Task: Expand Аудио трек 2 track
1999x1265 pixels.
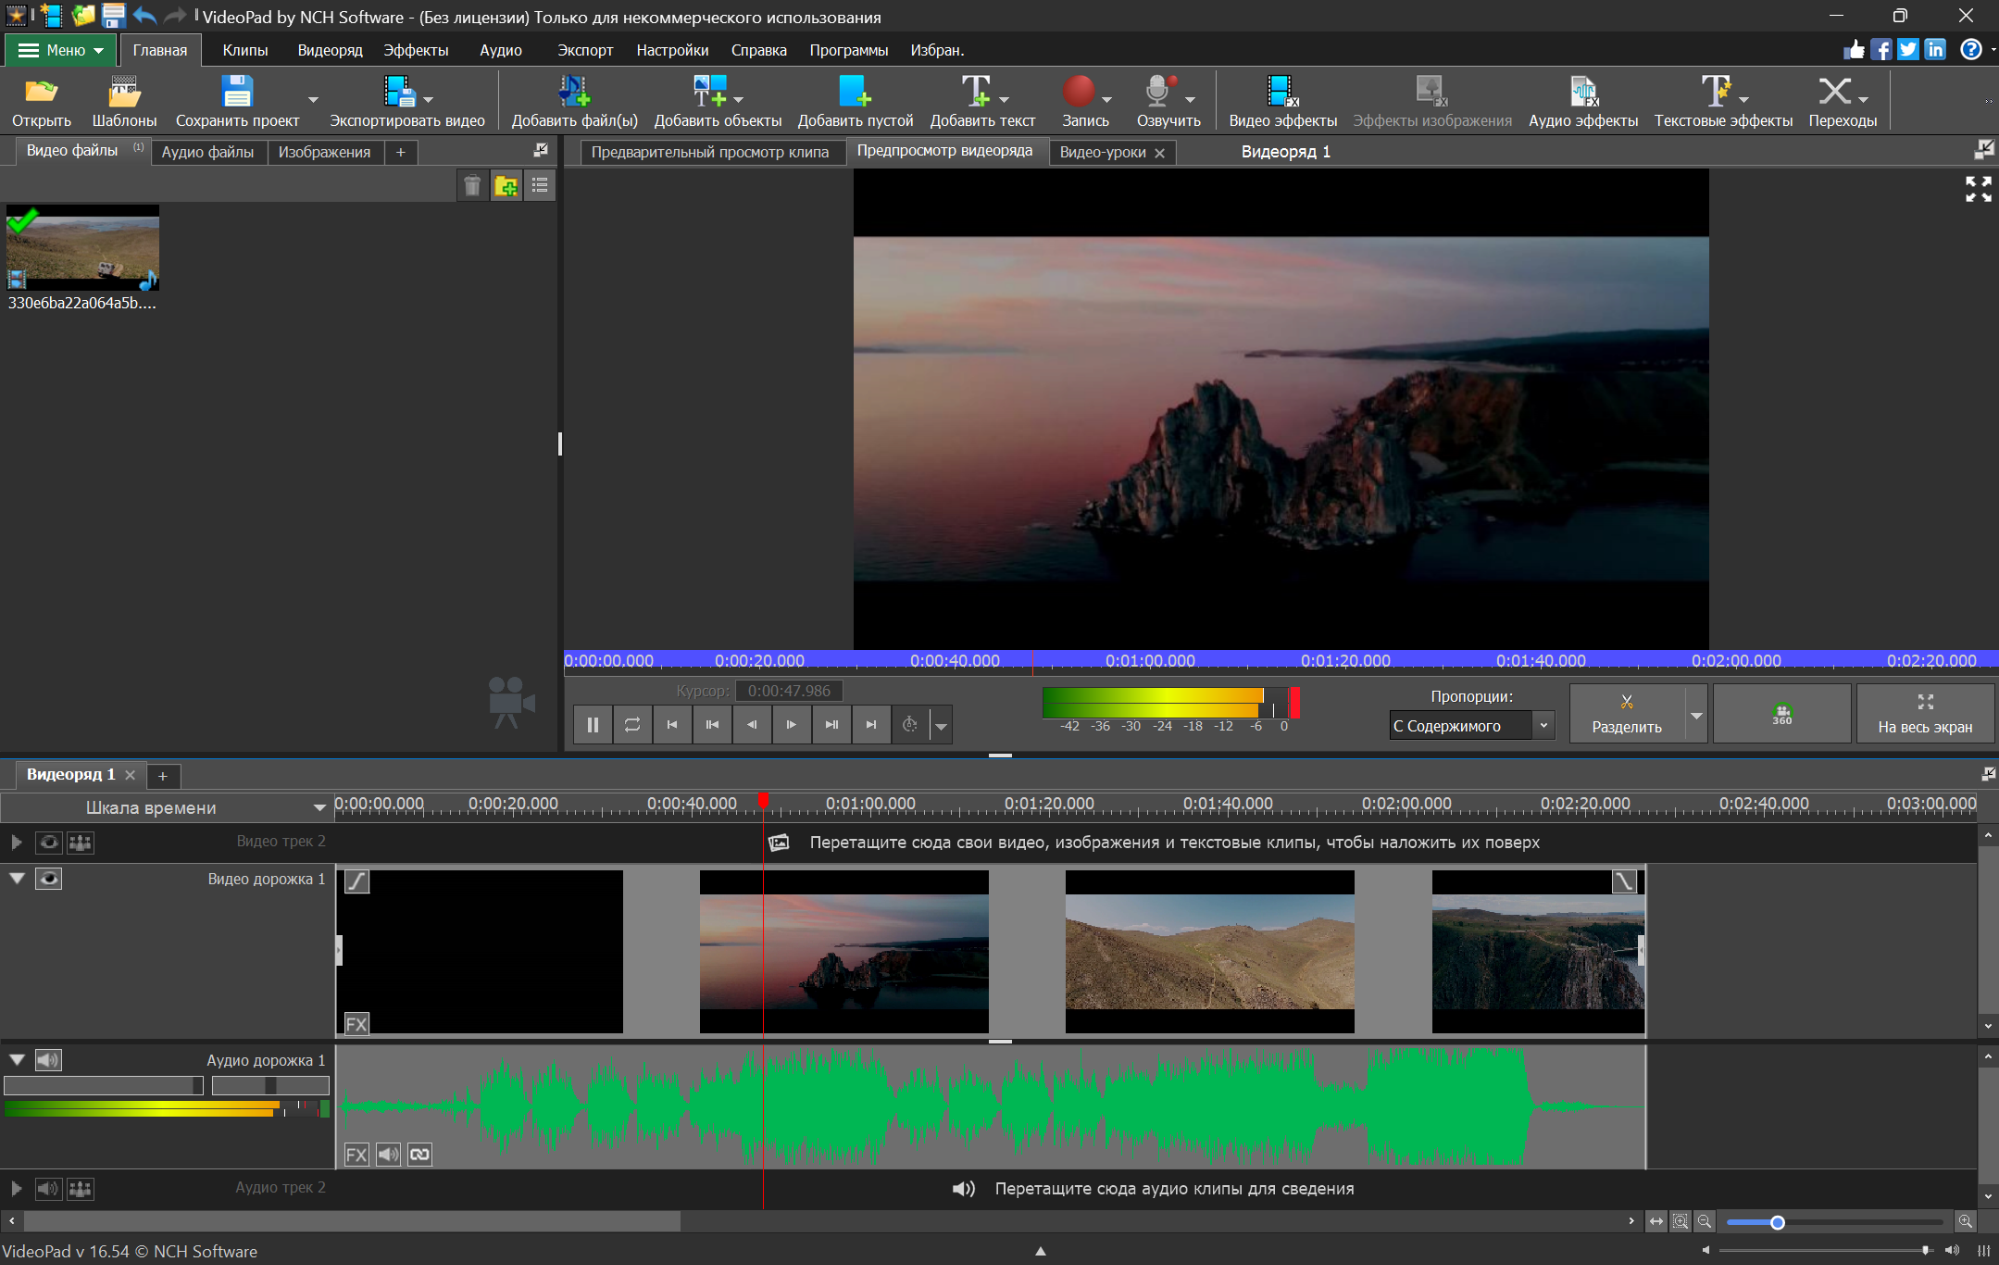Action: point(17,1188)
